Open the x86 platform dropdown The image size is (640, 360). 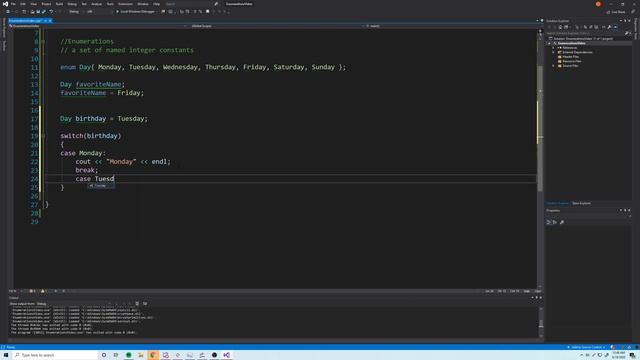[99, 11]
